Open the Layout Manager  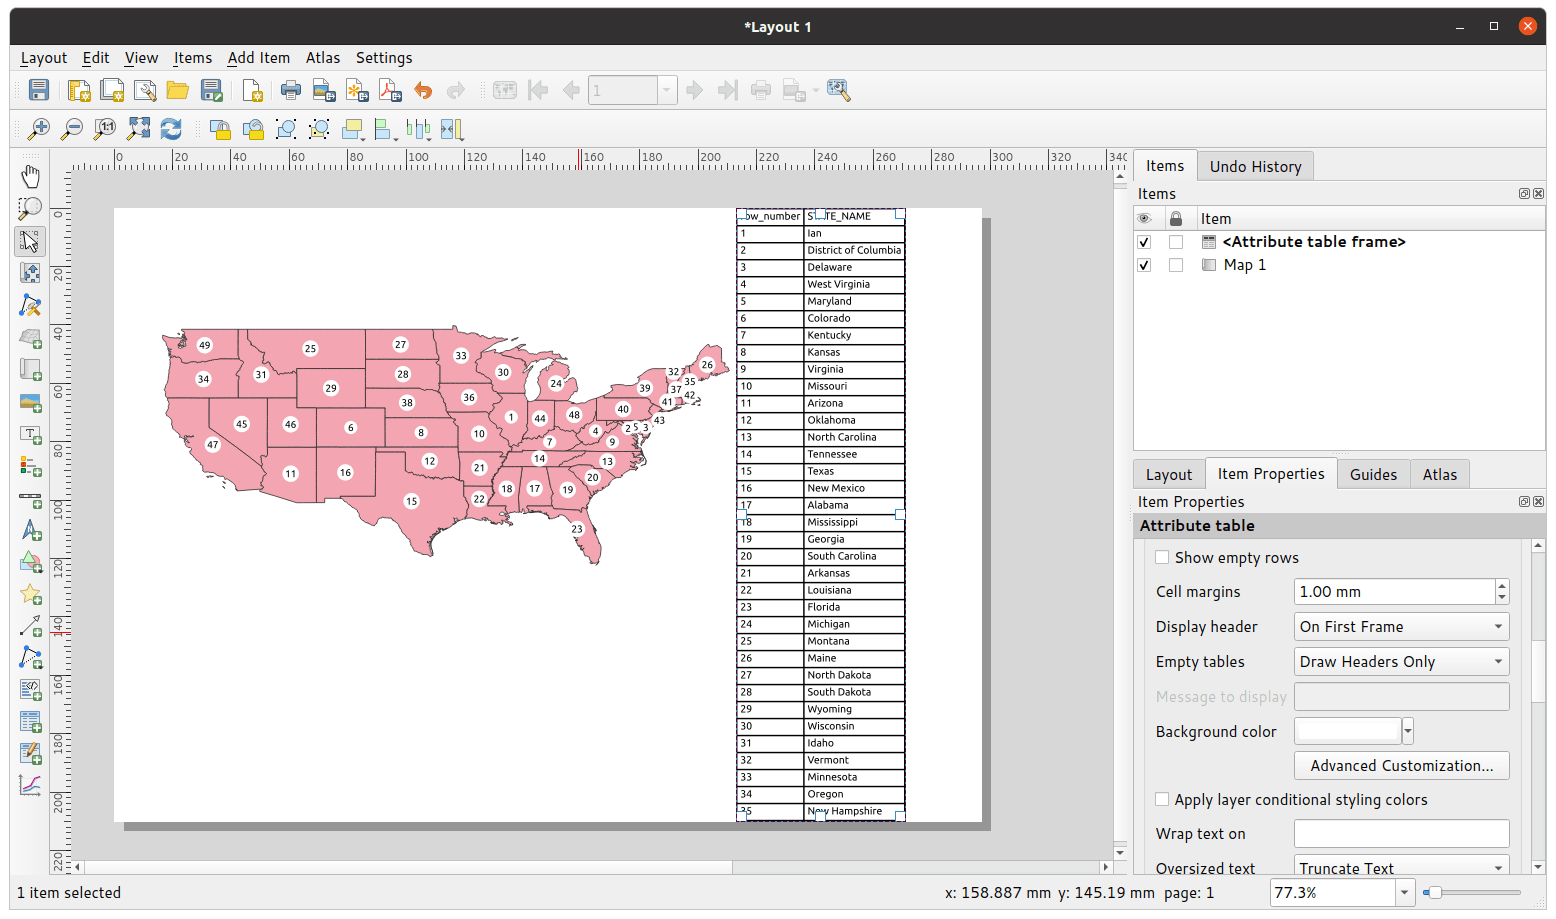tap(145, 90)
